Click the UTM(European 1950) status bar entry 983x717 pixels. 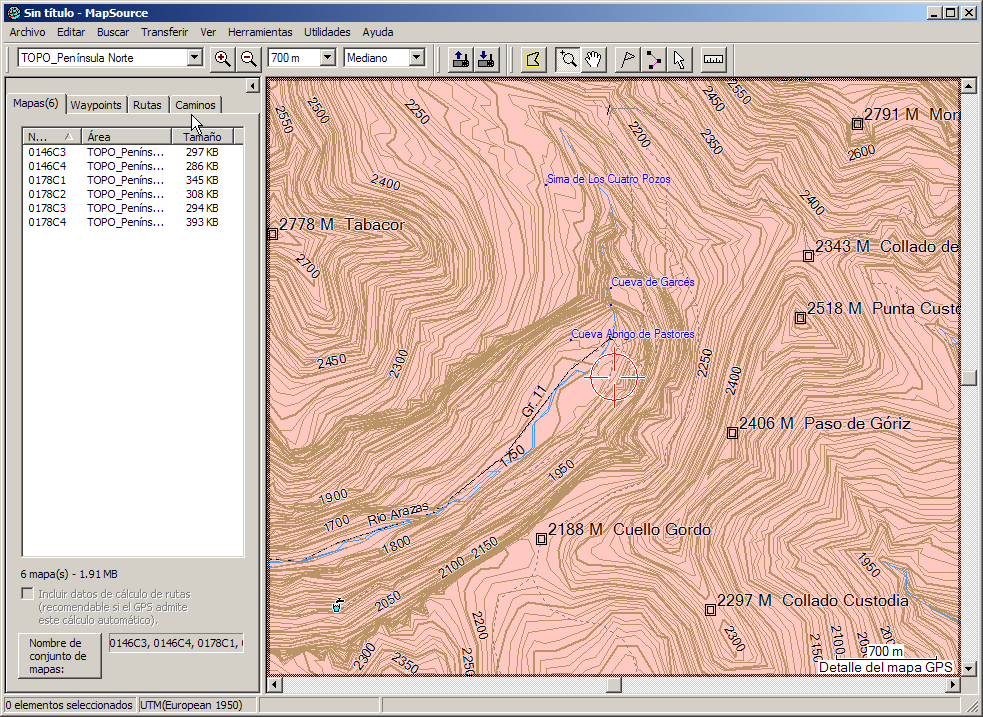(191, 705)
